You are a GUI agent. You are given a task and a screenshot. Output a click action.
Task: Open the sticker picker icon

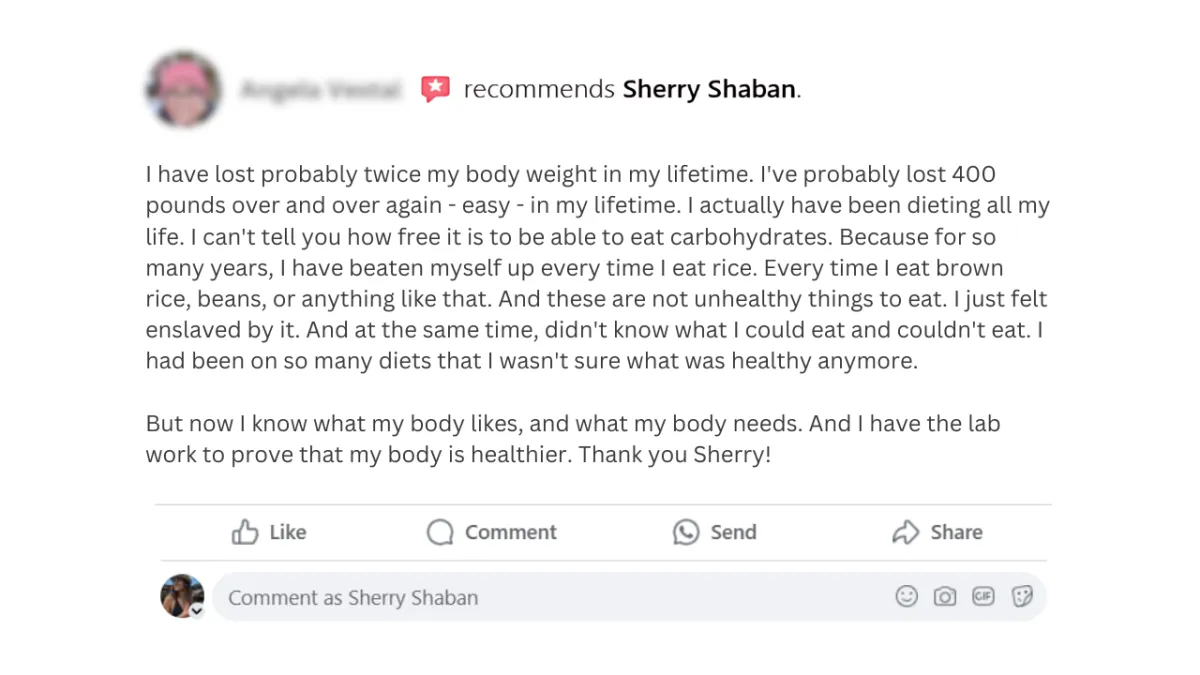pyautogui.click(x=1022, y=597)
